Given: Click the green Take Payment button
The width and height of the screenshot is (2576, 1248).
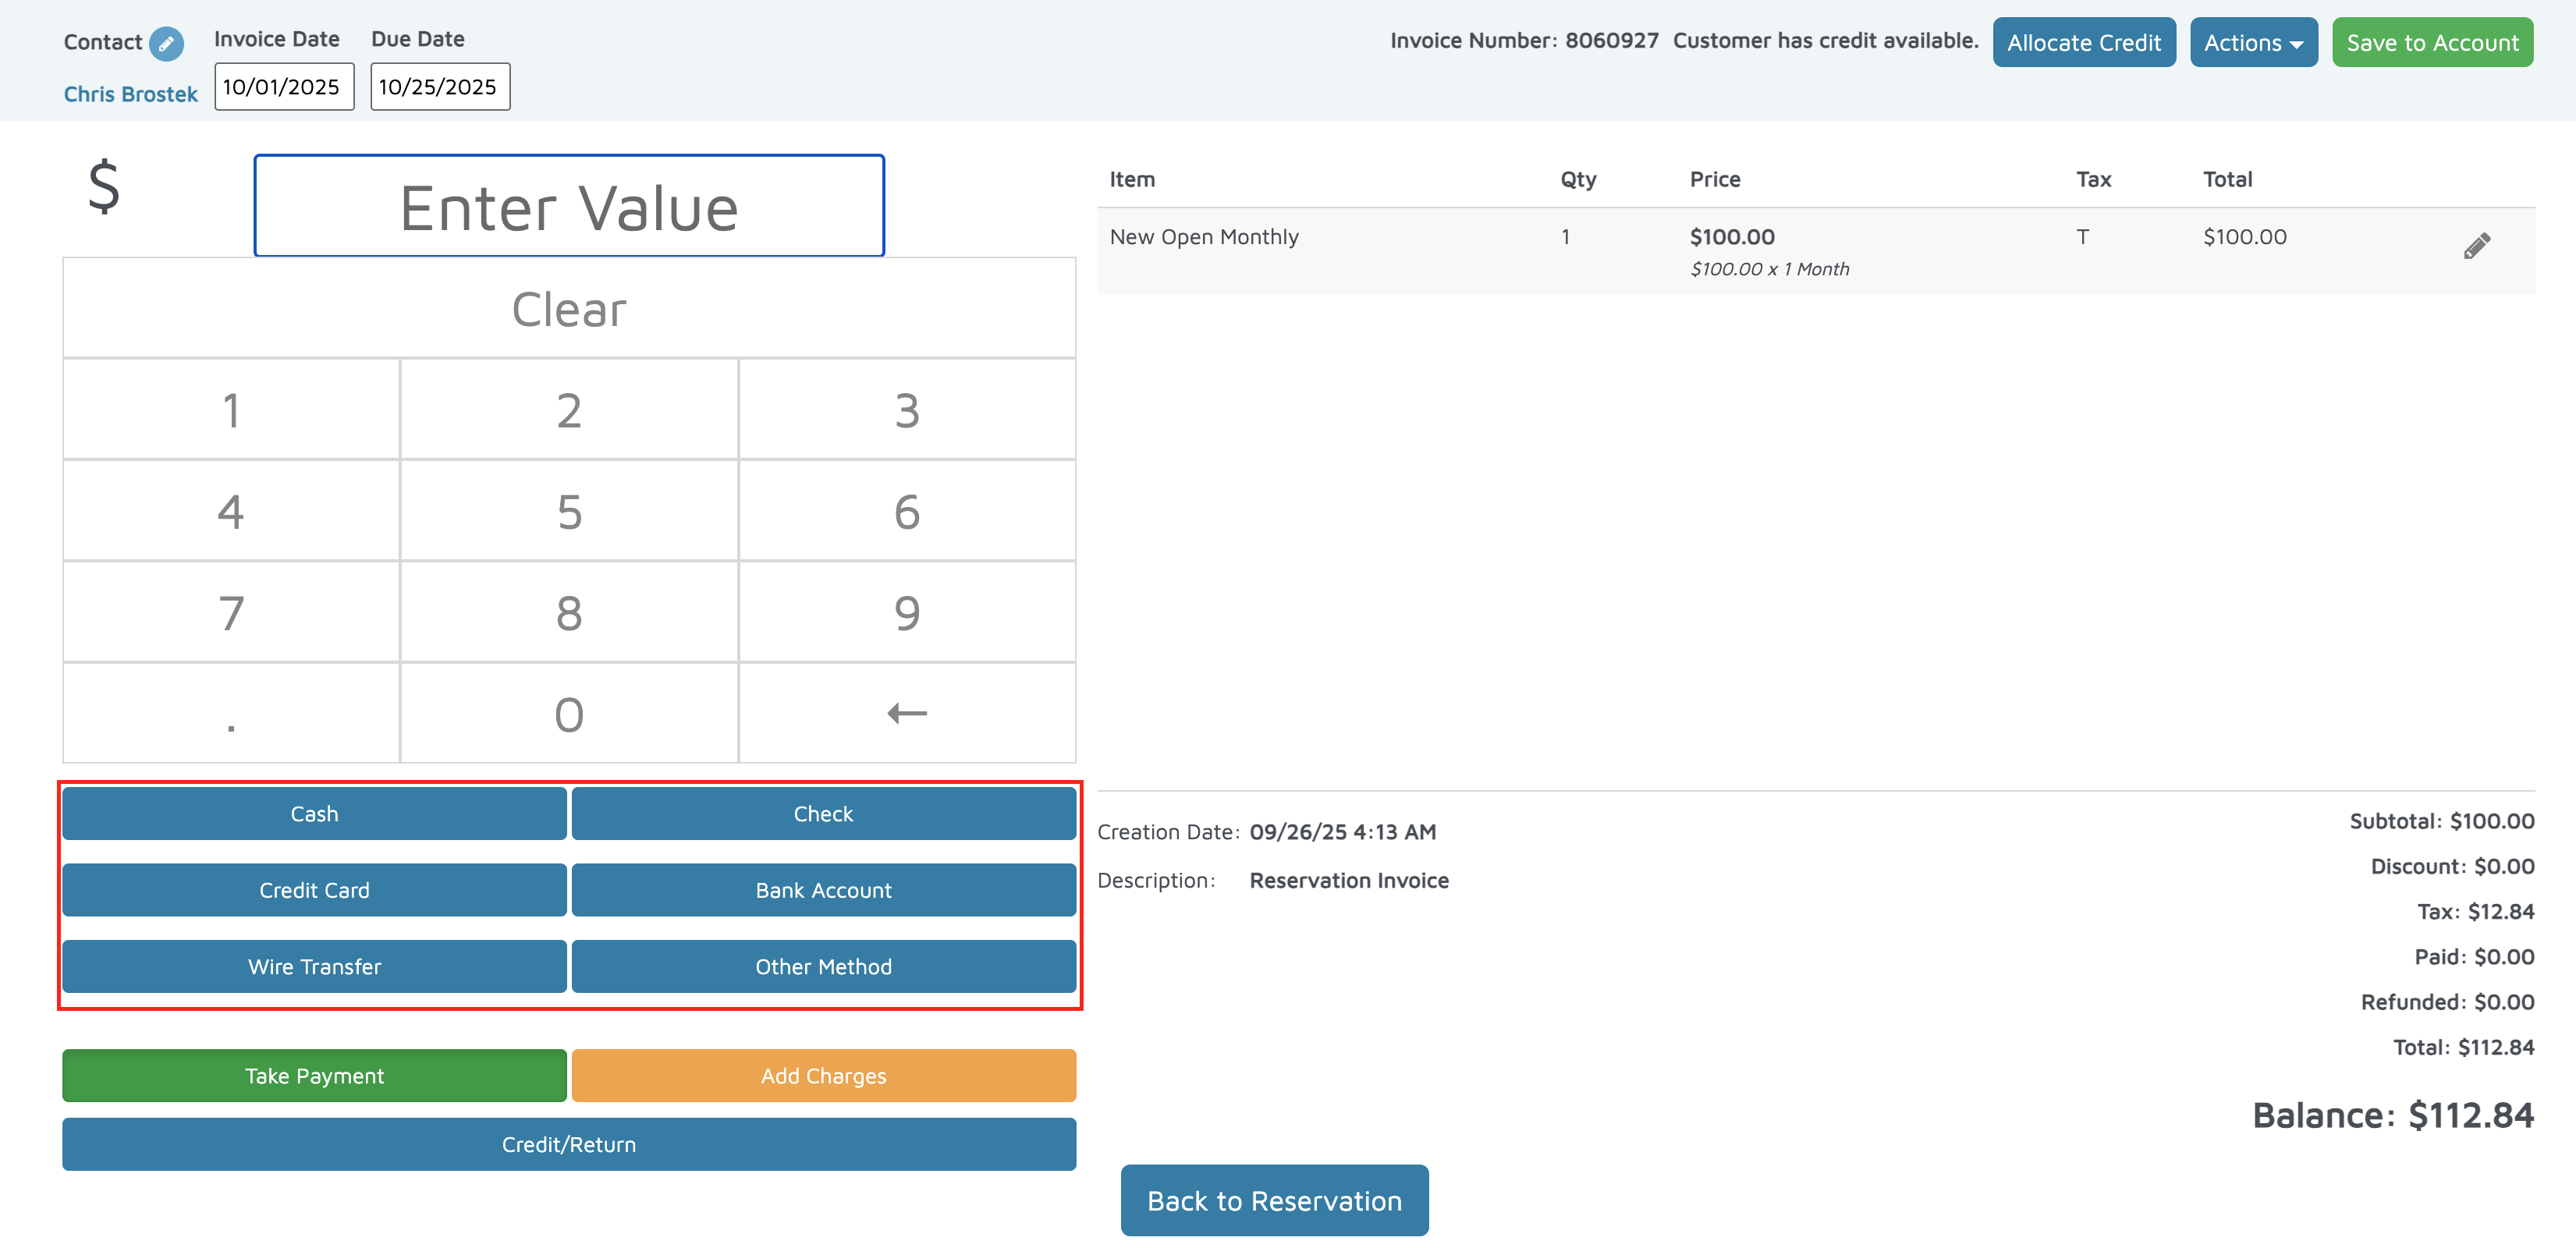Looking at the screenshot, I should tap(314, 1076).
